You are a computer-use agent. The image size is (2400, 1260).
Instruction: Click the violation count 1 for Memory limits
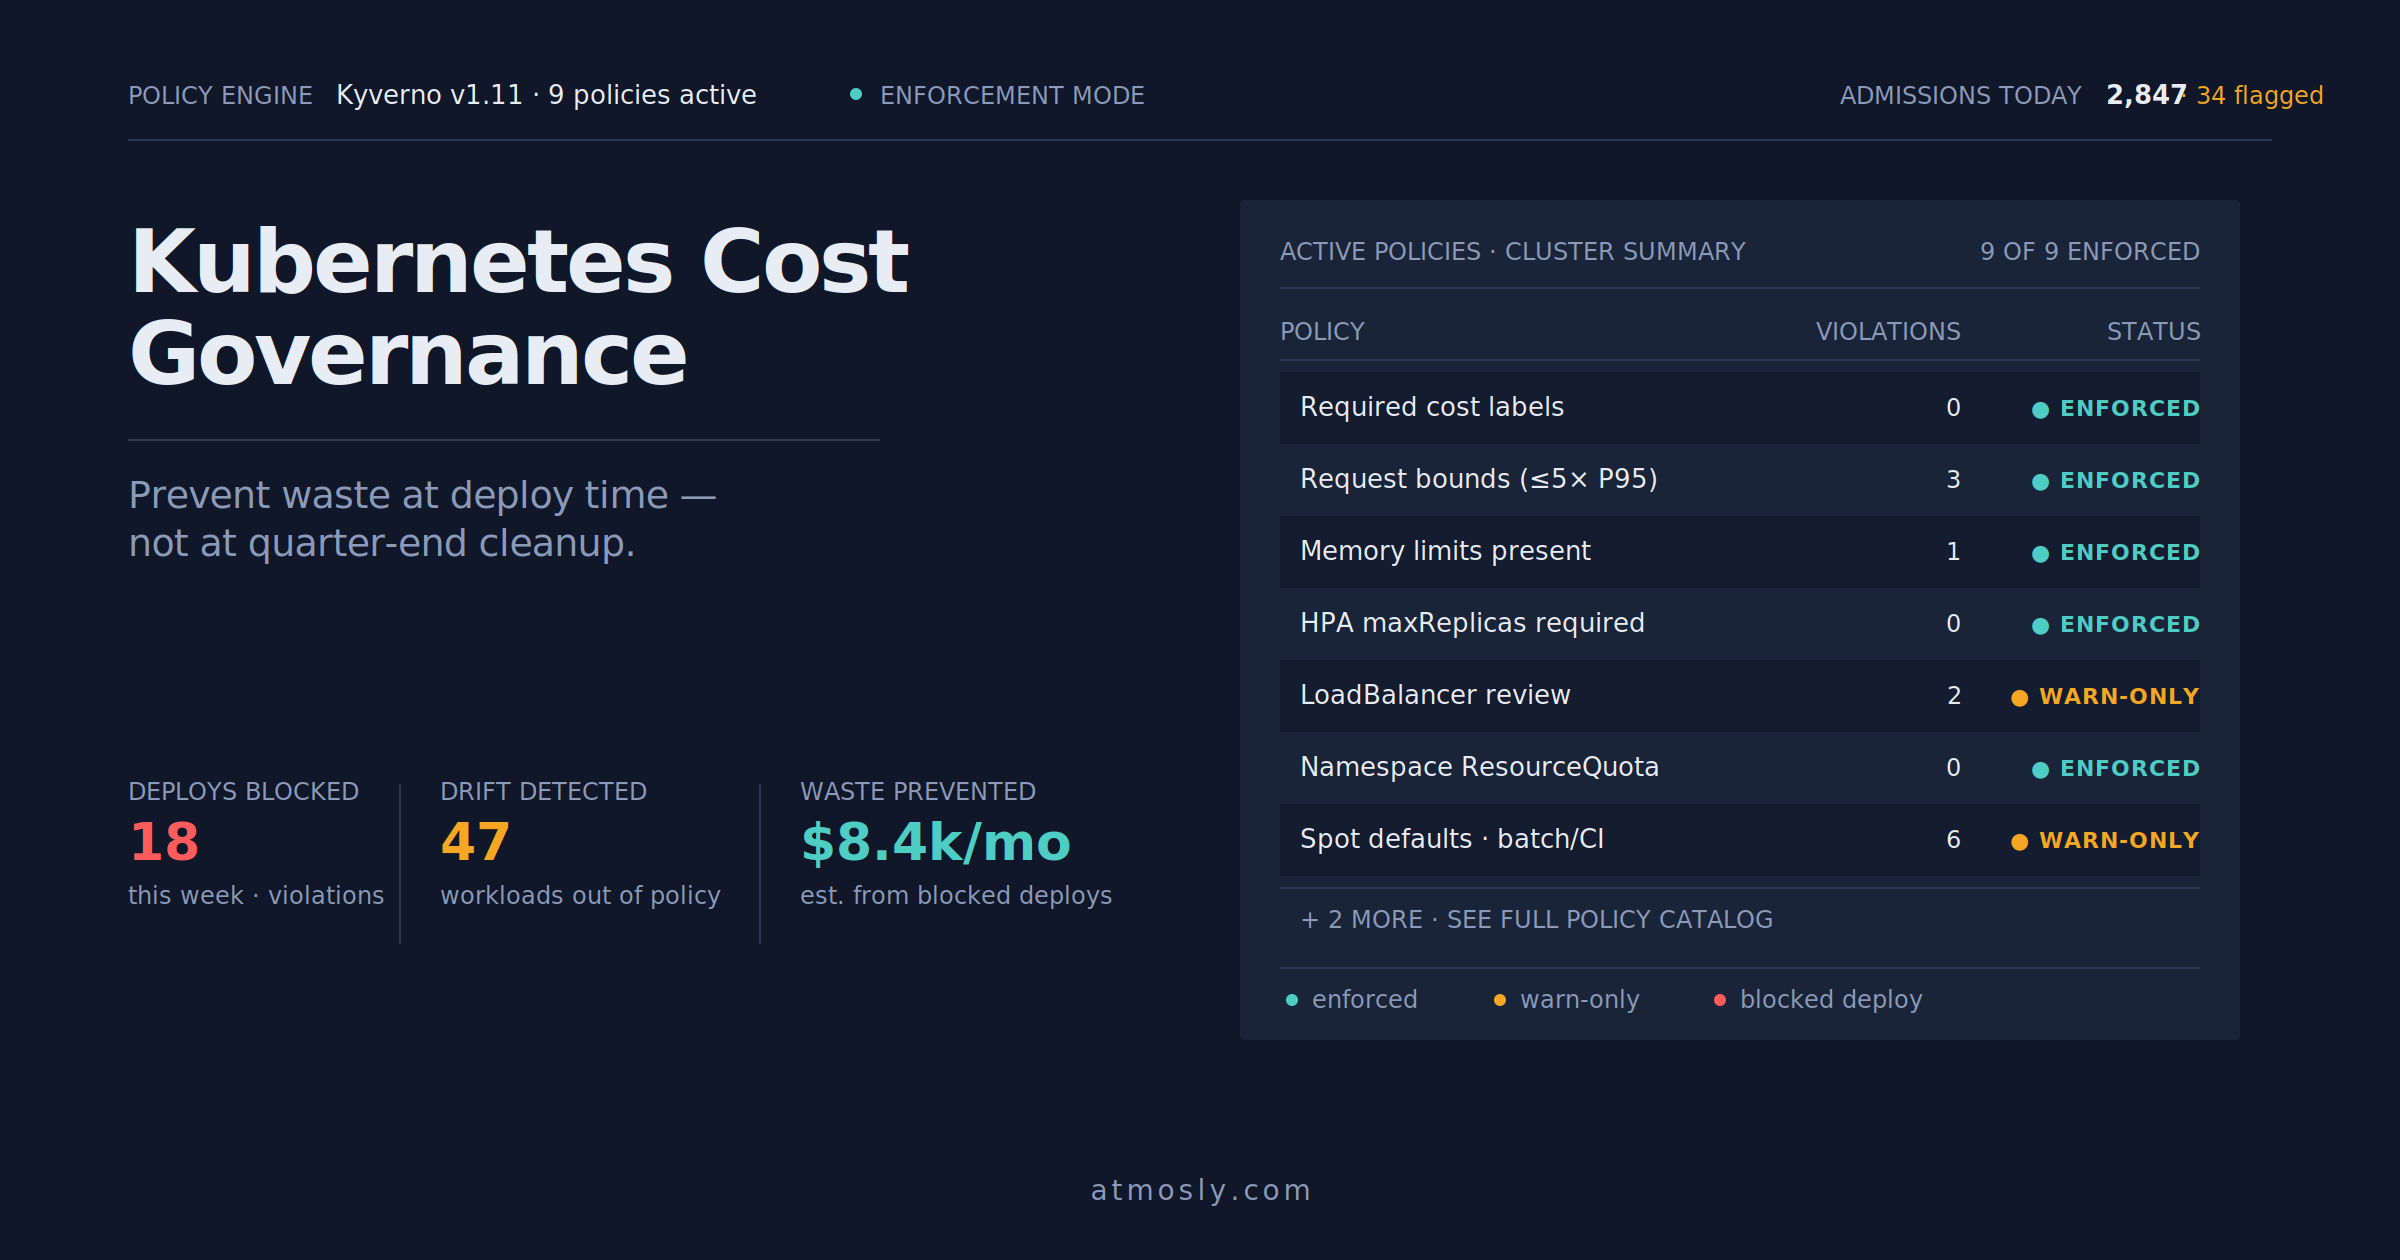pyautogui.click(x=1953, y=552)
